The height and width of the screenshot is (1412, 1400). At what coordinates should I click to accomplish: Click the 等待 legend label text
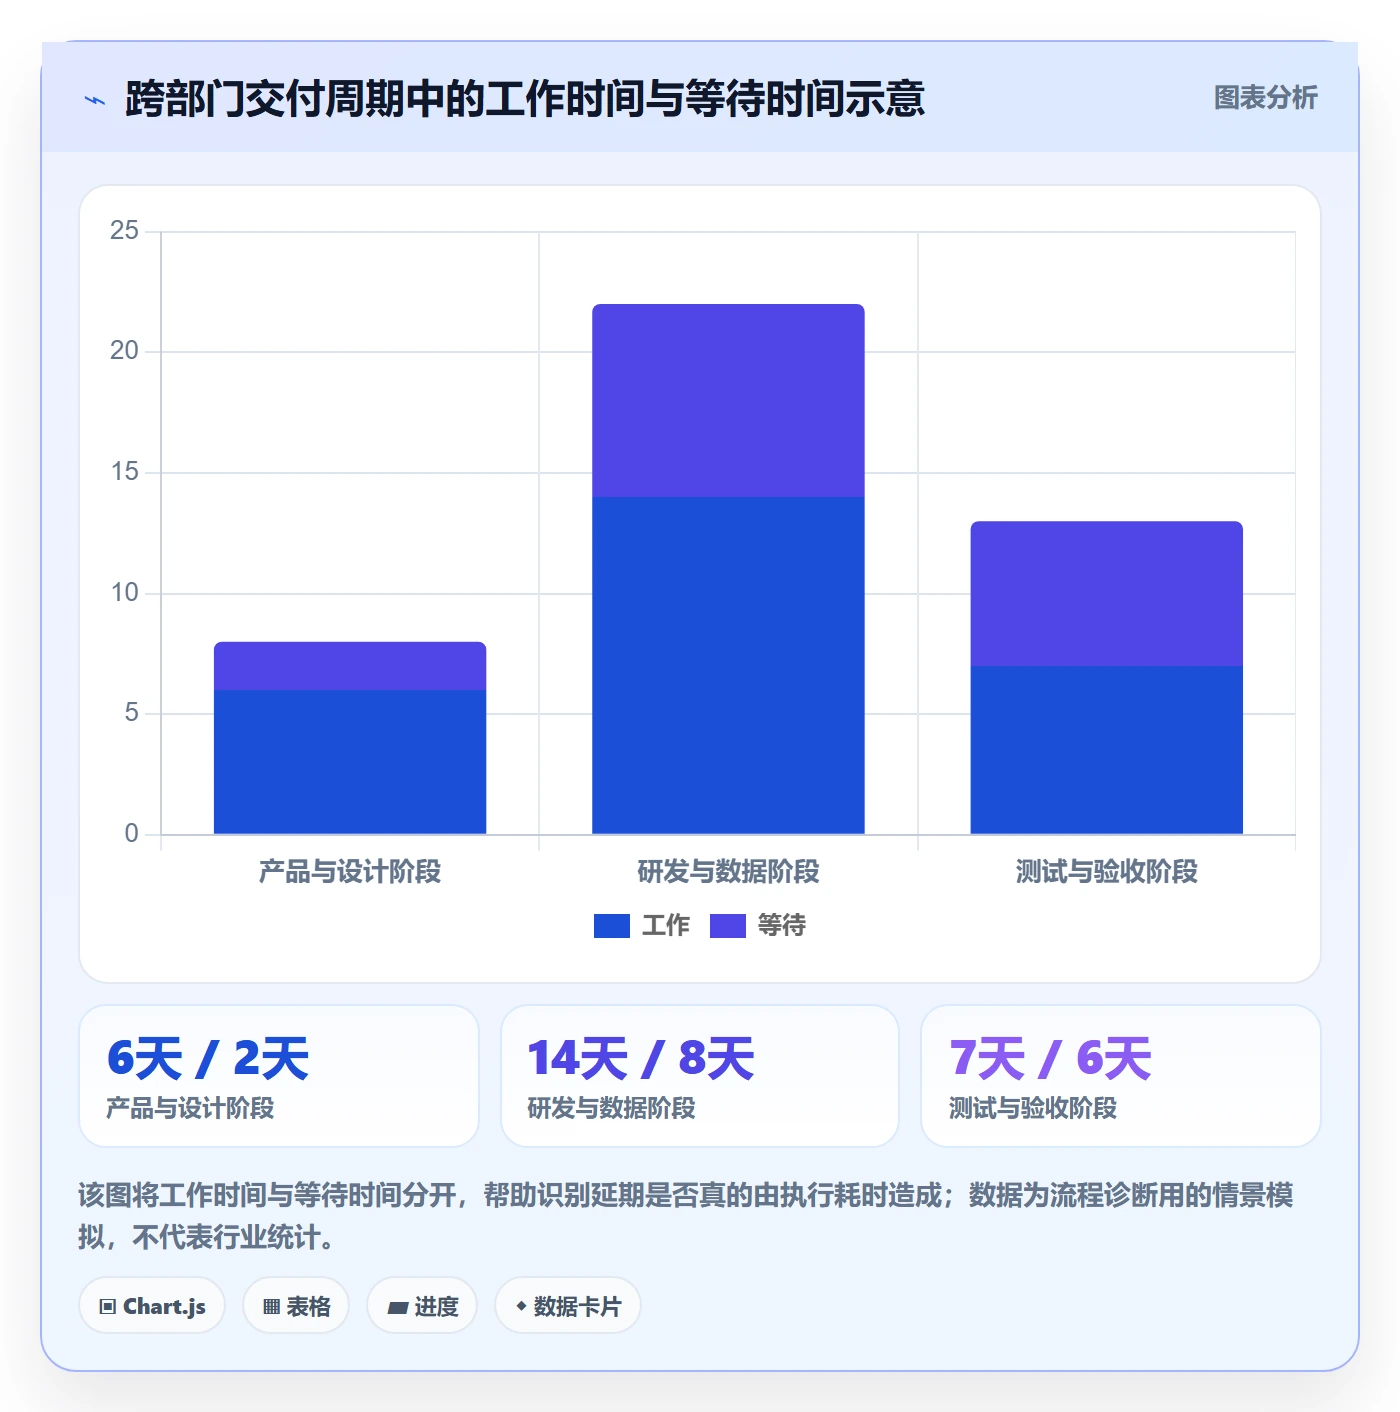(782, 926)
